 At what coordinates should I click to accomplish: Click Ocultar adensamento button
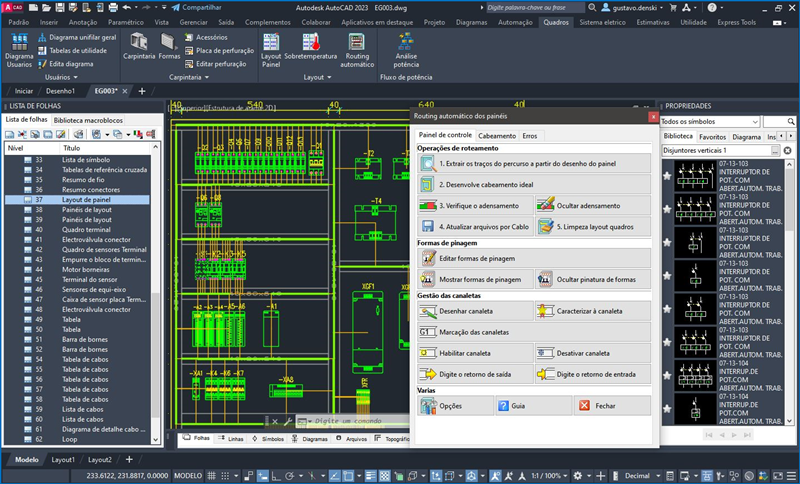592,205
